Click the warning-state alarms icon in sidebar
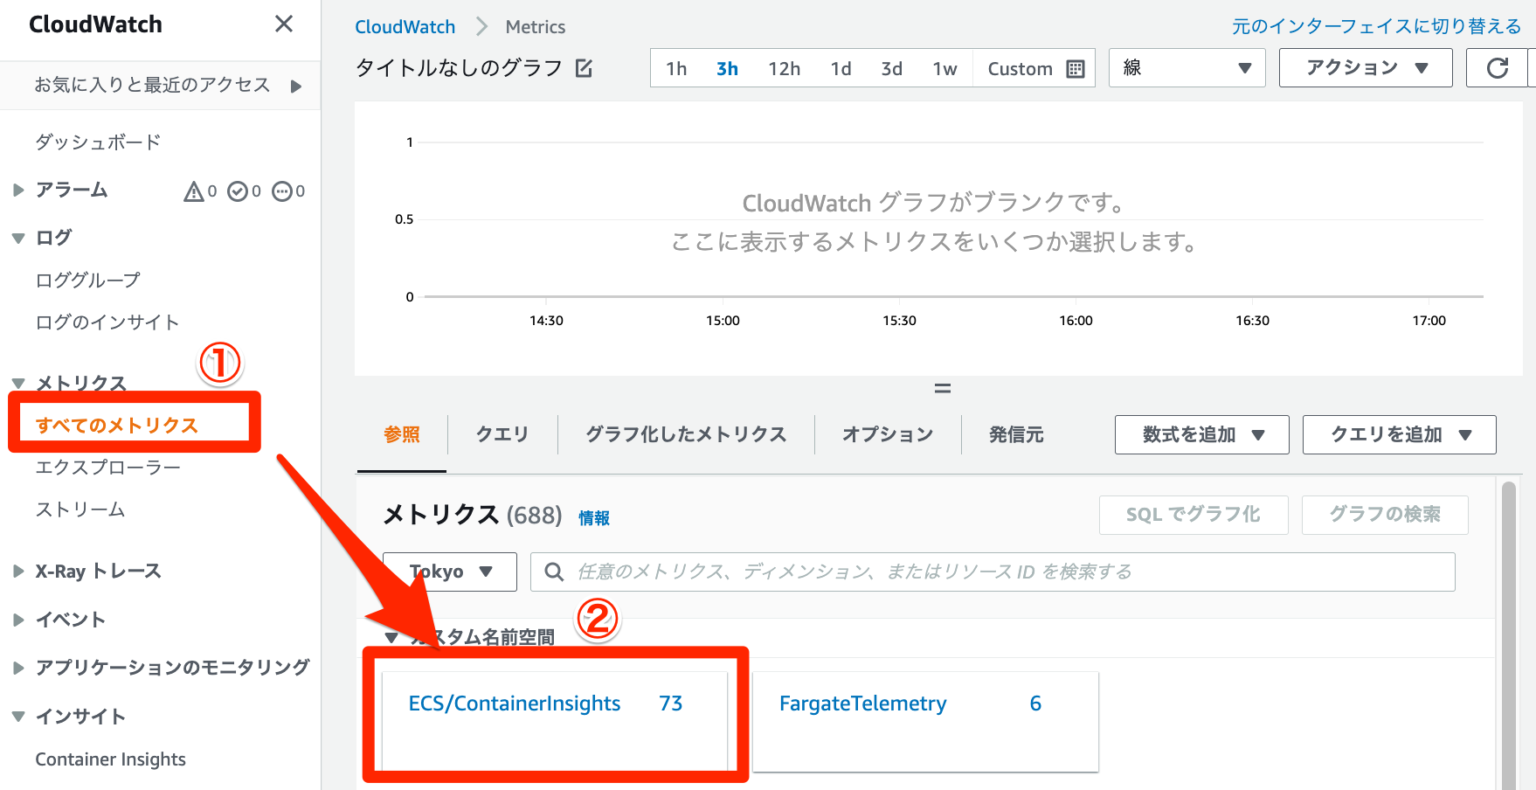 (x=192, y=190)
